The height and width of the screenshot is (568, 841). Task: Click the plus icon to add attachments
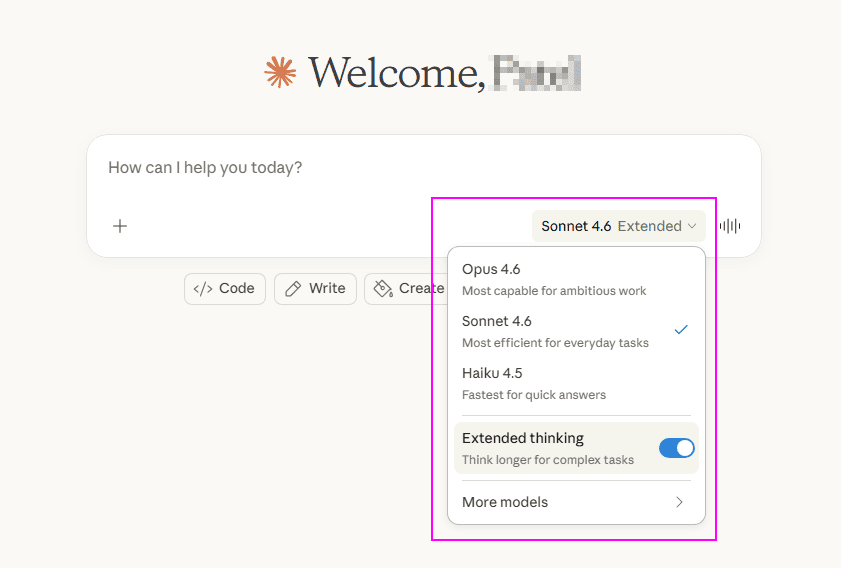pyautogui.click(x=120, y=226)
